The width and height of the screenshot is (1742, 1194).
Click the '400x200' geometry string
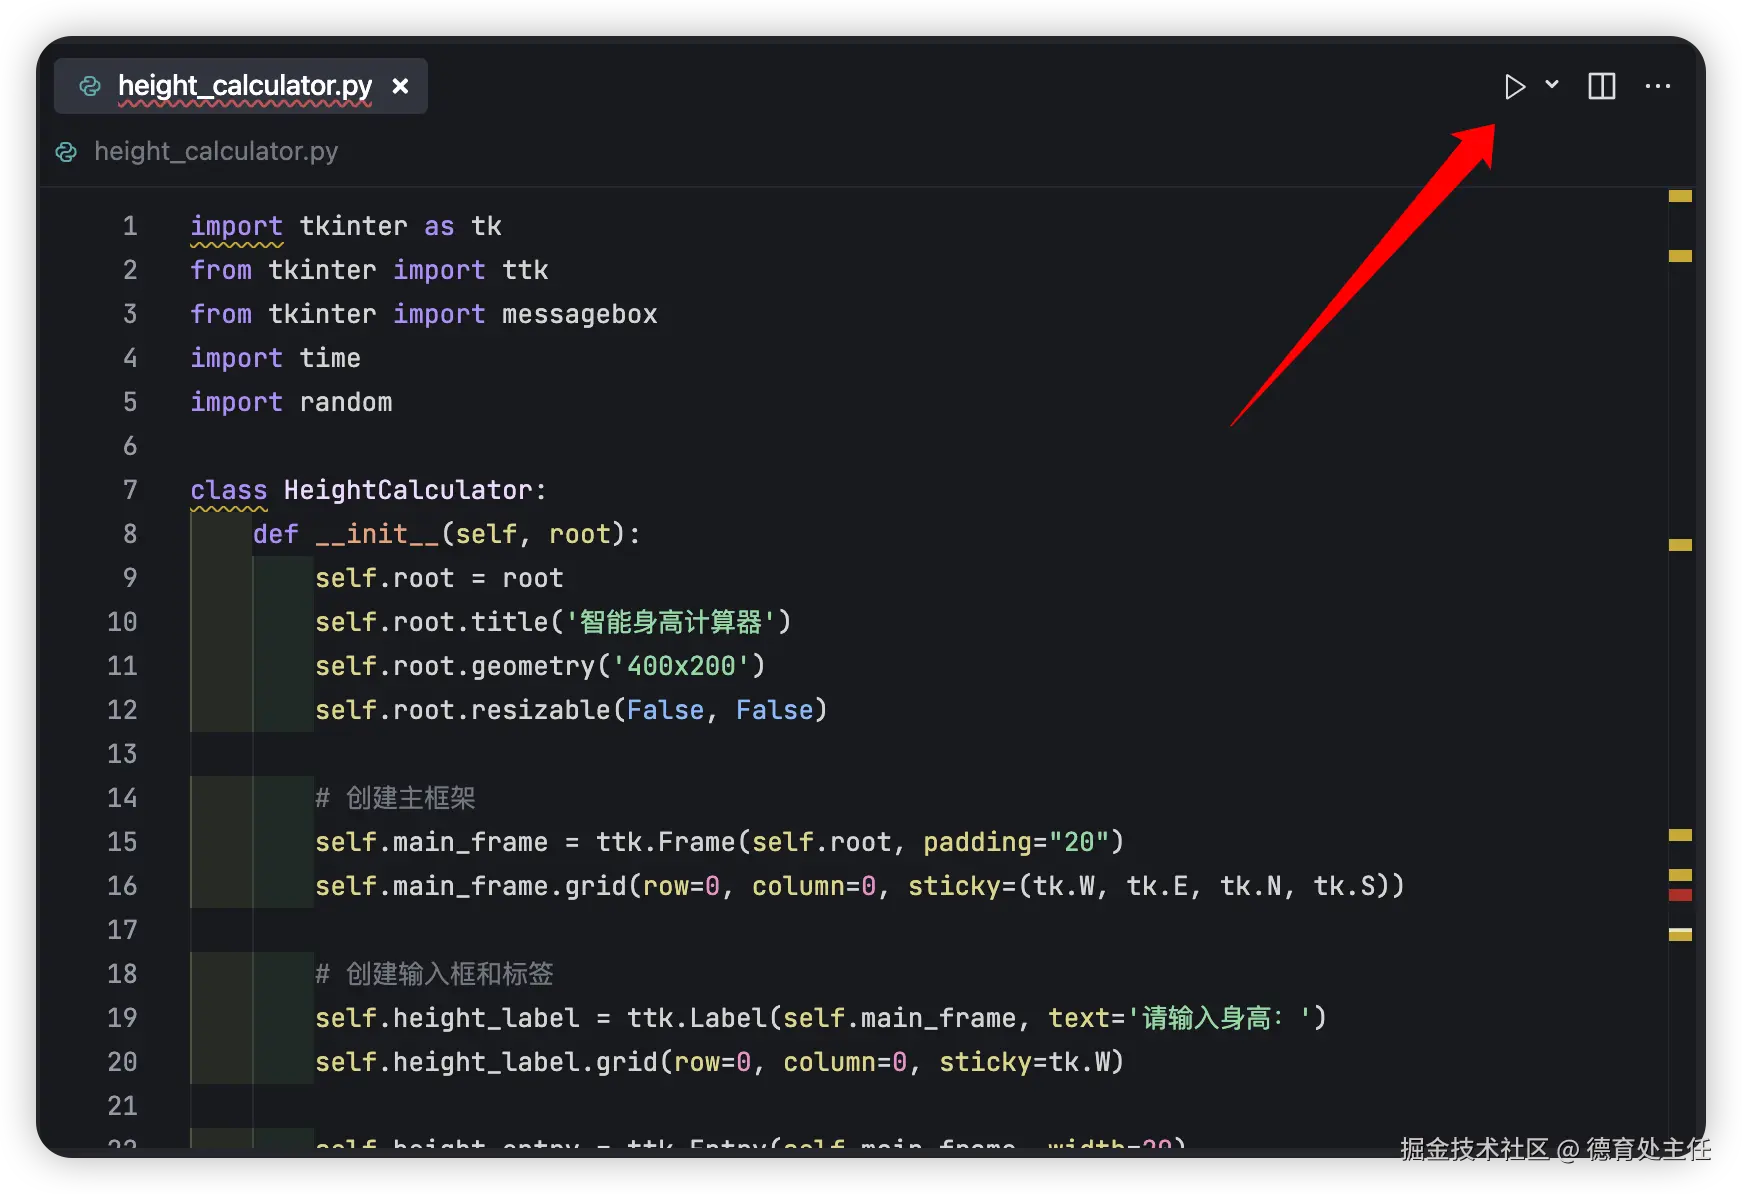681,666
